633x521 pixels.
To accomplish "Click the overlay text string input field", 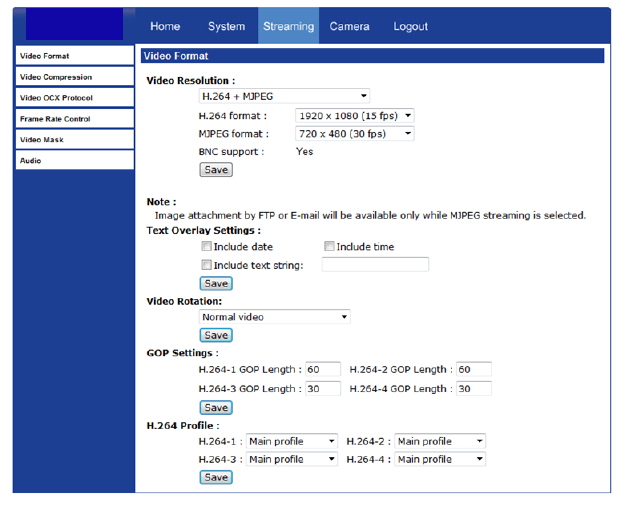I will coord(374,265).
